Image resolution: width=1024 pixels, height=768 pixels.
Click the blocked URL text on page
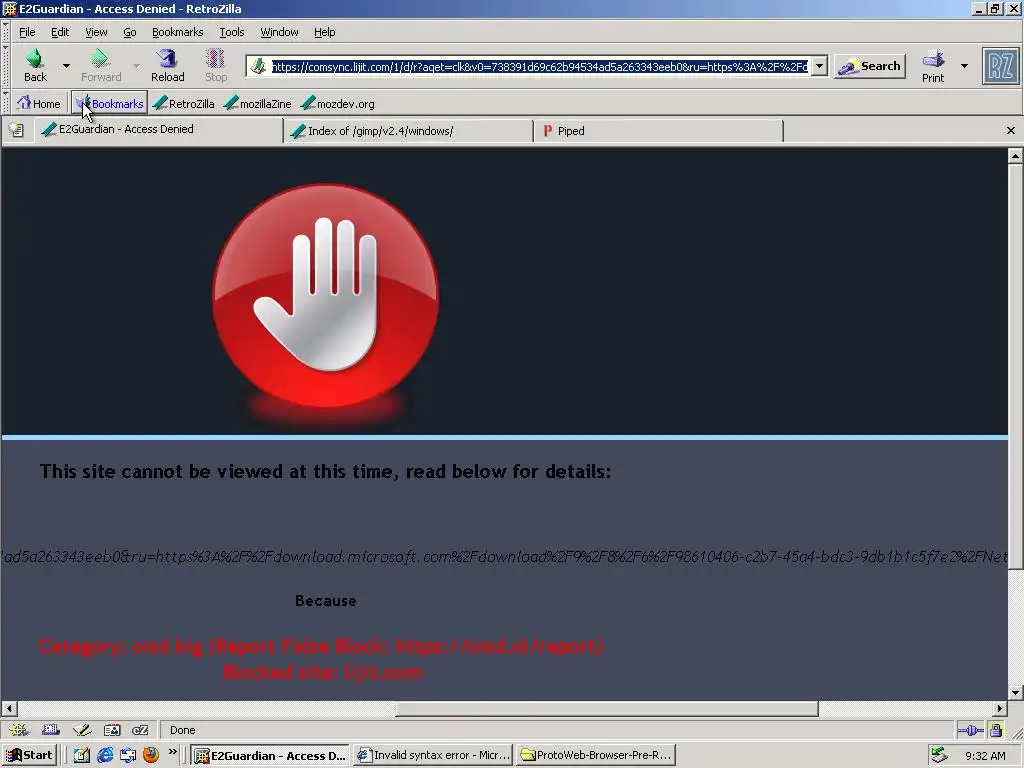pos(504,556)
